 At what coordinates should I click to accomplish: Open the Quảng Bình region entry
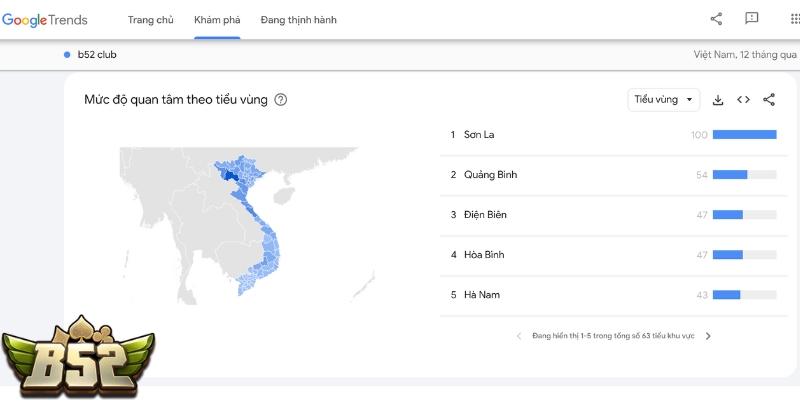point(490,175)
